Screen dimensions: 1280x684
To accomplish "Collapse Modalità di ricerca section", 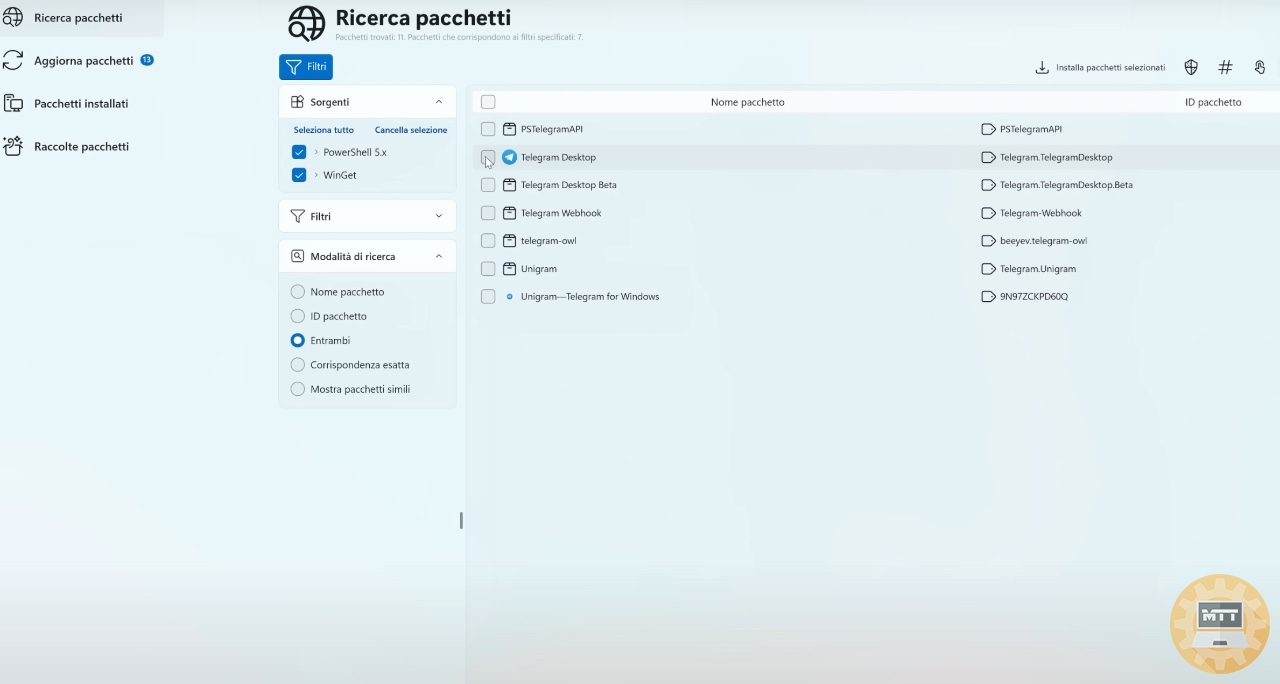I will click(x=438, y=256).
